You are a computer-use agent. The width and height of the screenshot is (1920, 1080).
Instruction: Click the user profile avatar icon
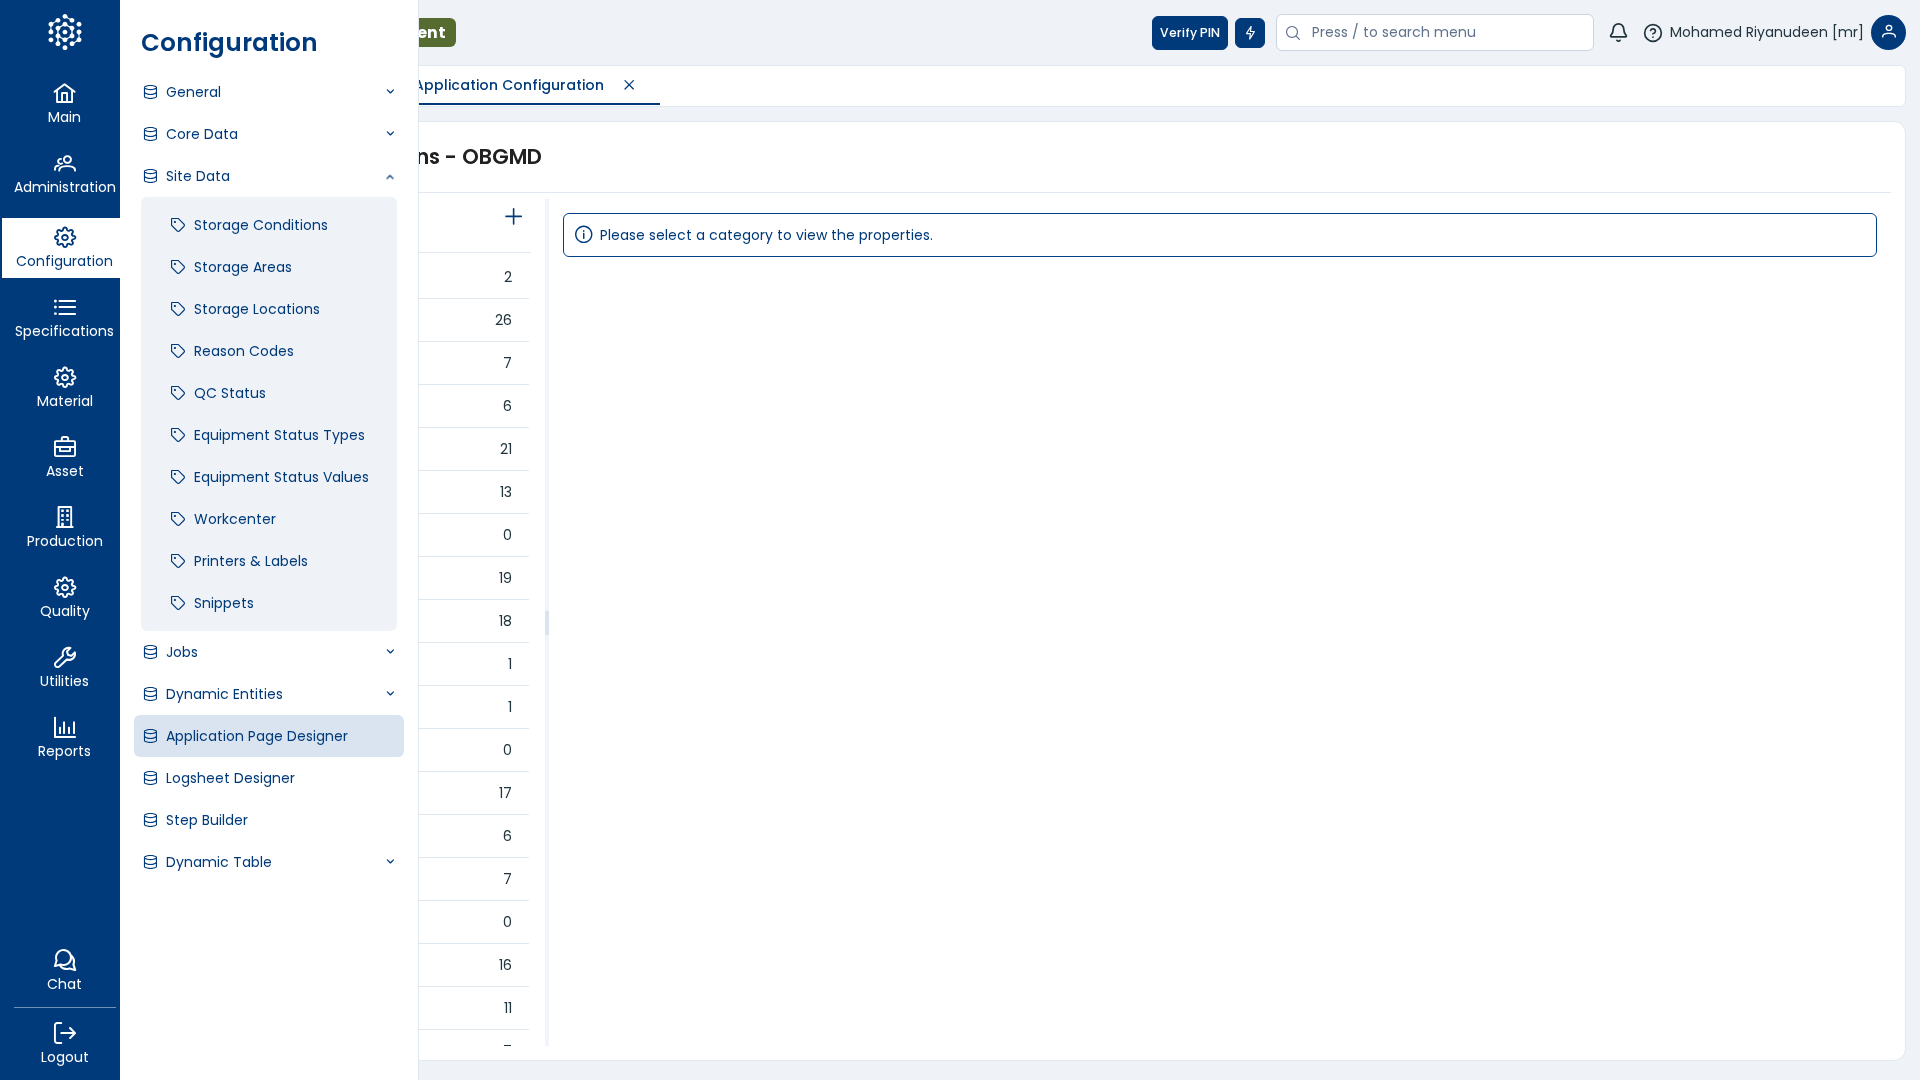point(1888,33)
